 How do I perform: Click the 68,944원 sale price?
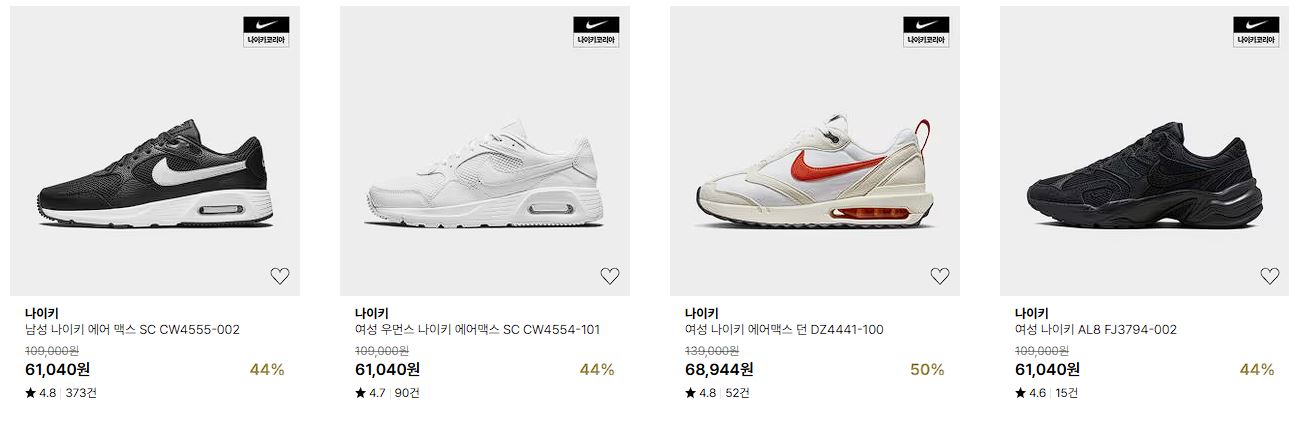[718, 370]
